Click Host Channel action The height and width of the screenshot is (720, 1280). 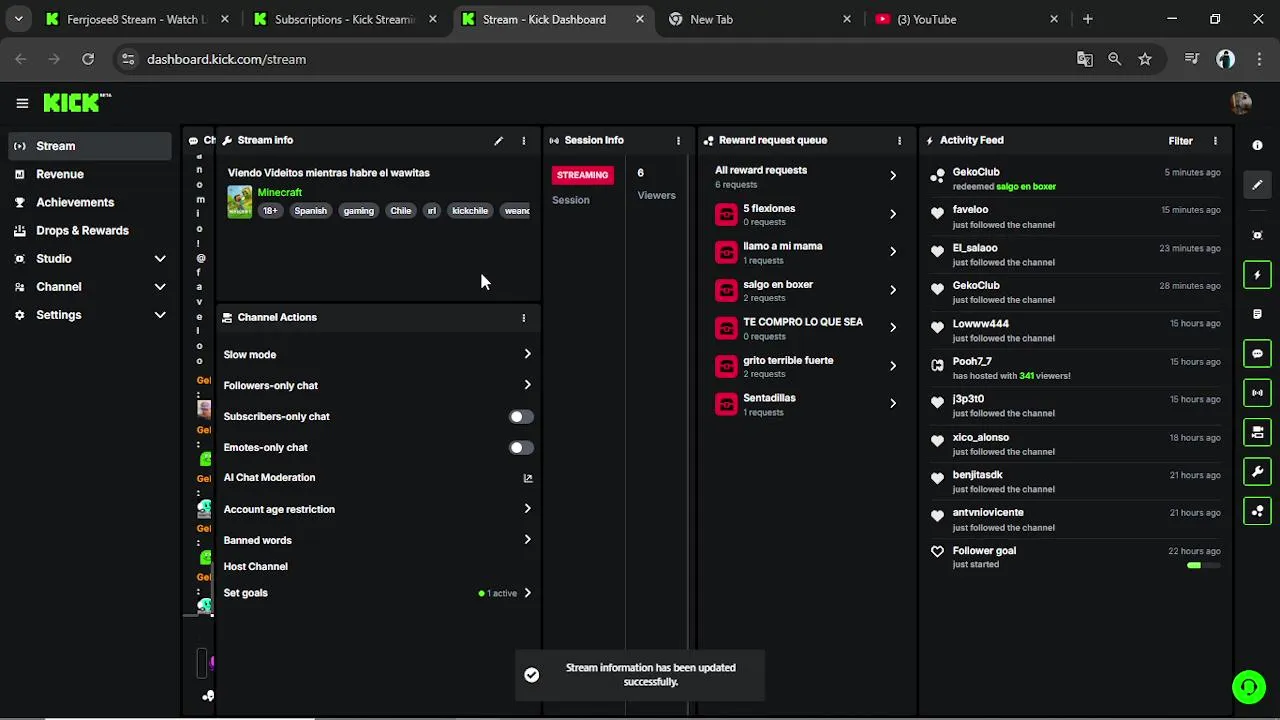pos(255,567)
